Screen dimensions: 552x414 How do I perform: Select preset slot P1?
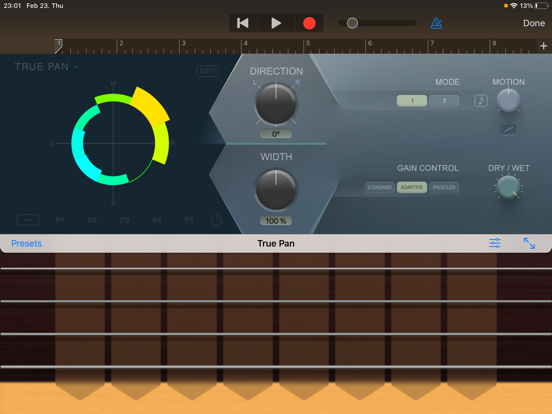60,220
